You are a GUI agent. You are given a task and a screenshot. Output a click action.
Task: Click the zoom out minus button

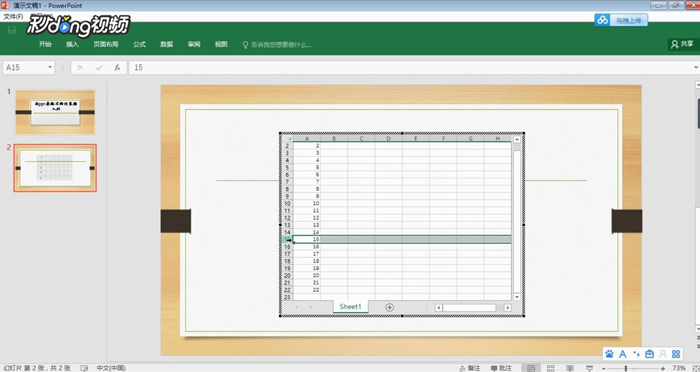[604, 368]
